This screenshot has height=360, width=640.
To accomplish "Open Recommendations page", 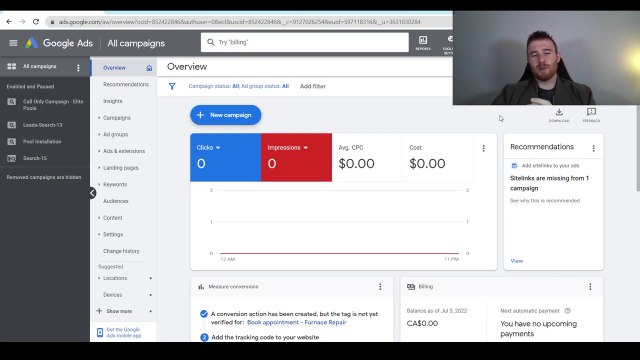I will coord(126,84).
